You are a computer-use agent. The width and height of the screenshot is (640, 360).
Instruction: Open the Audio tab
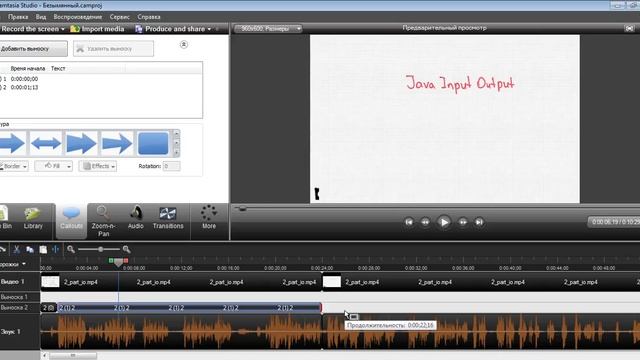point(136,218)
